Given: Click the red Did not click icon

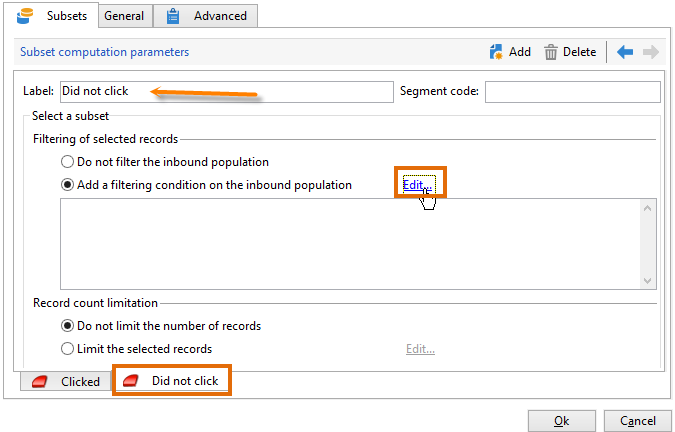Looking at the screenshot, I should pyautogui.click(x=131, y=381).
